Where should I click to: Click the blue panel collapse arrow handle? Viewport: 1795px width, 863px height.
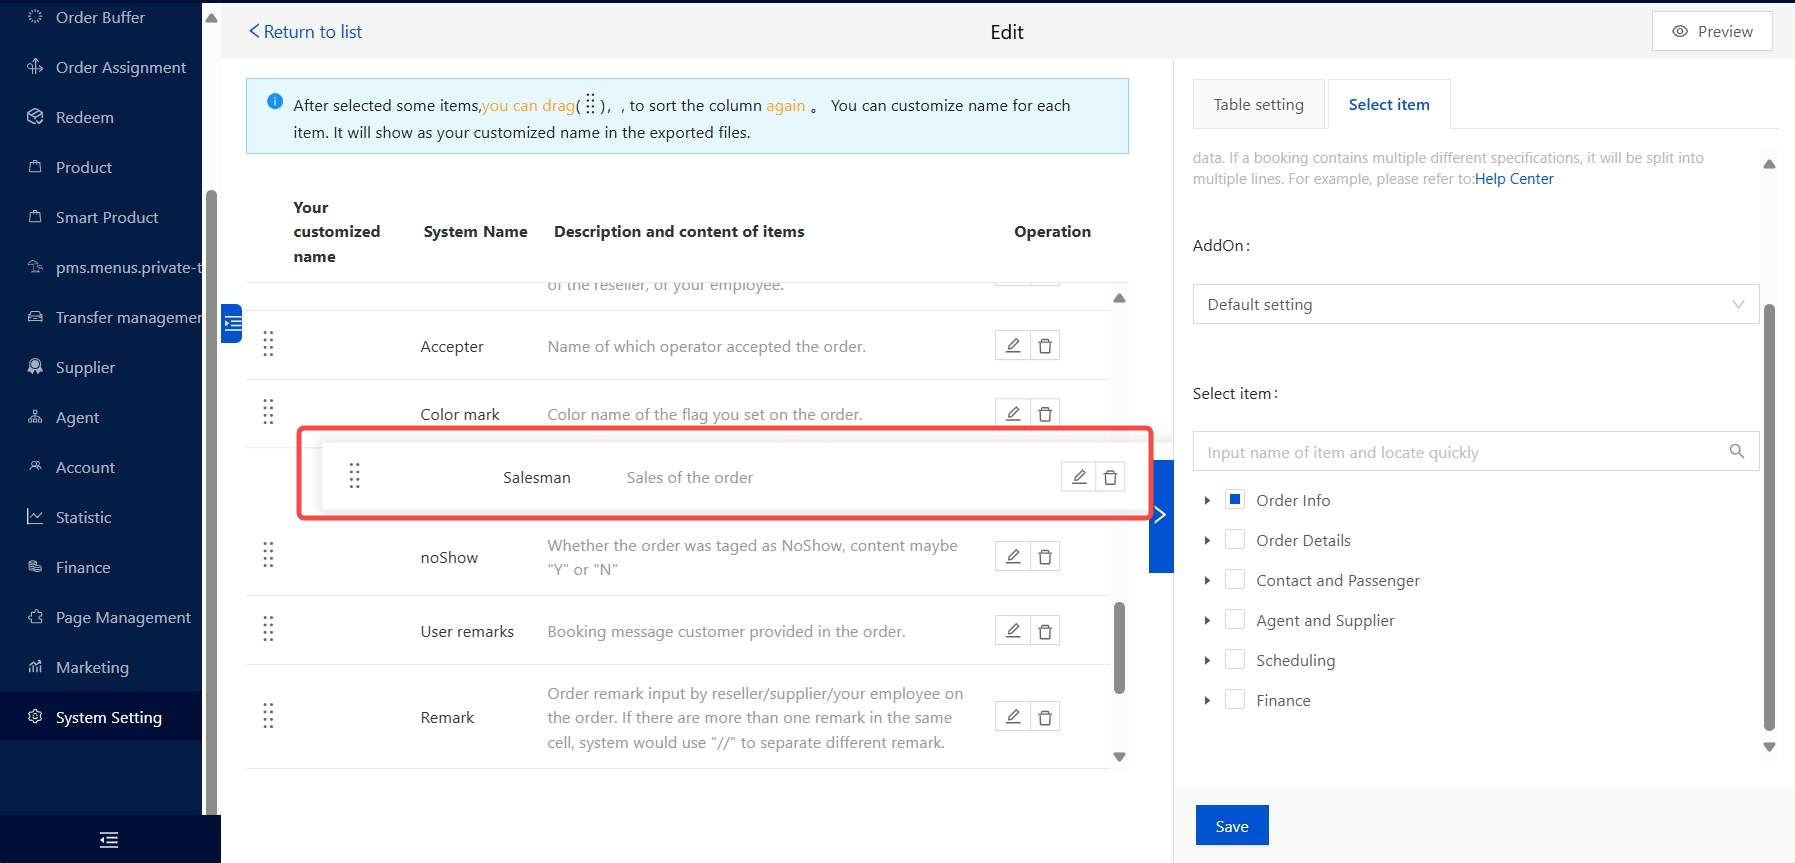point(1160,515)
